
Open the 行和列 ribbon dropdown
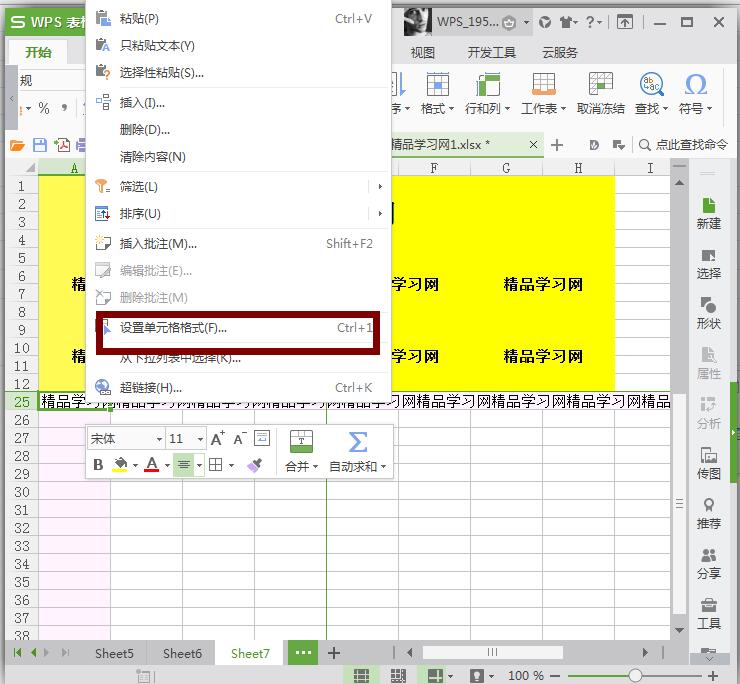(x=488, y=94)
